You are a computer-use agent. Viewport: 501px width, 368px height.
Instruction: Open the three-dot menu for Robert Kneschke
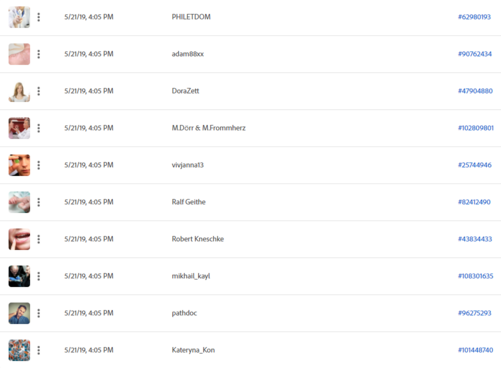pyautogui.click(x=39, y=239)
